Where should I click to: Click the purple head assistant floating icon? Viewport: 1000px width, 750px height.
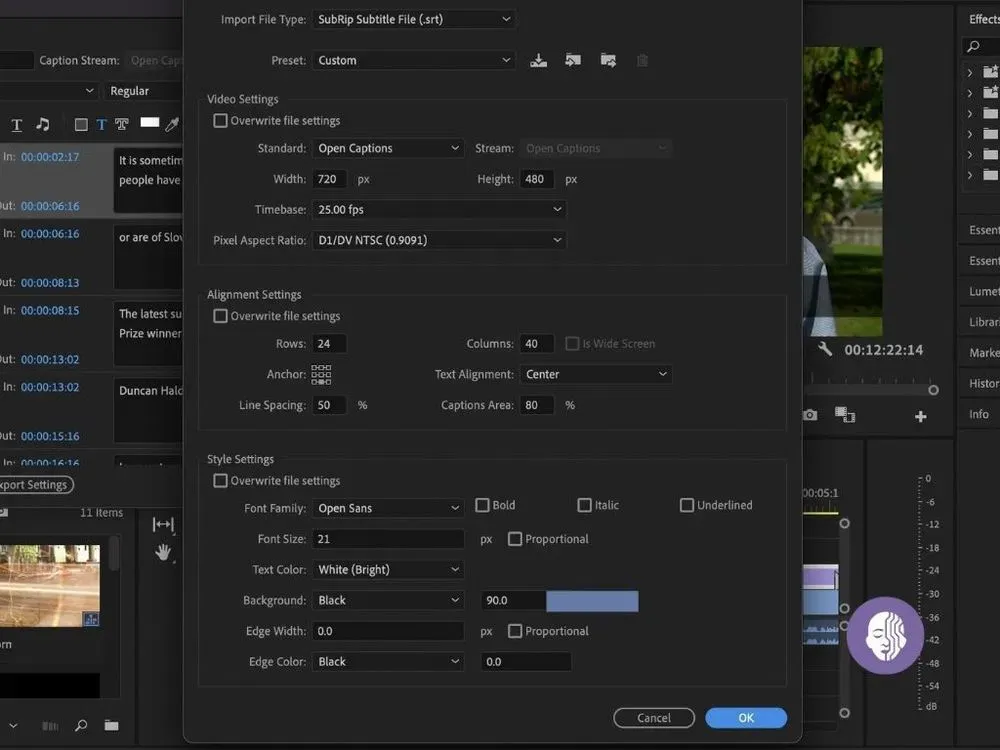click(x=885, y=636)
